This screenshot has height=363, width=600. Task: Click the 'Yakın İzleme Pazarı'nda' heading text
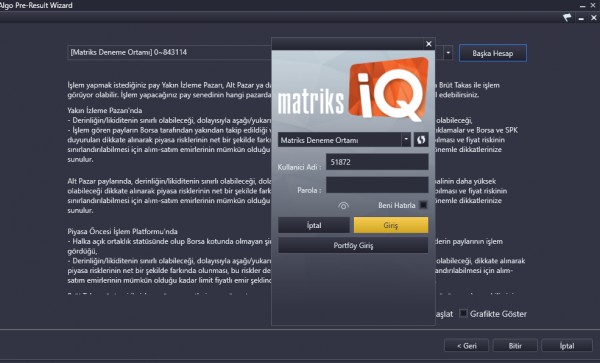click(x=104, y=111)
